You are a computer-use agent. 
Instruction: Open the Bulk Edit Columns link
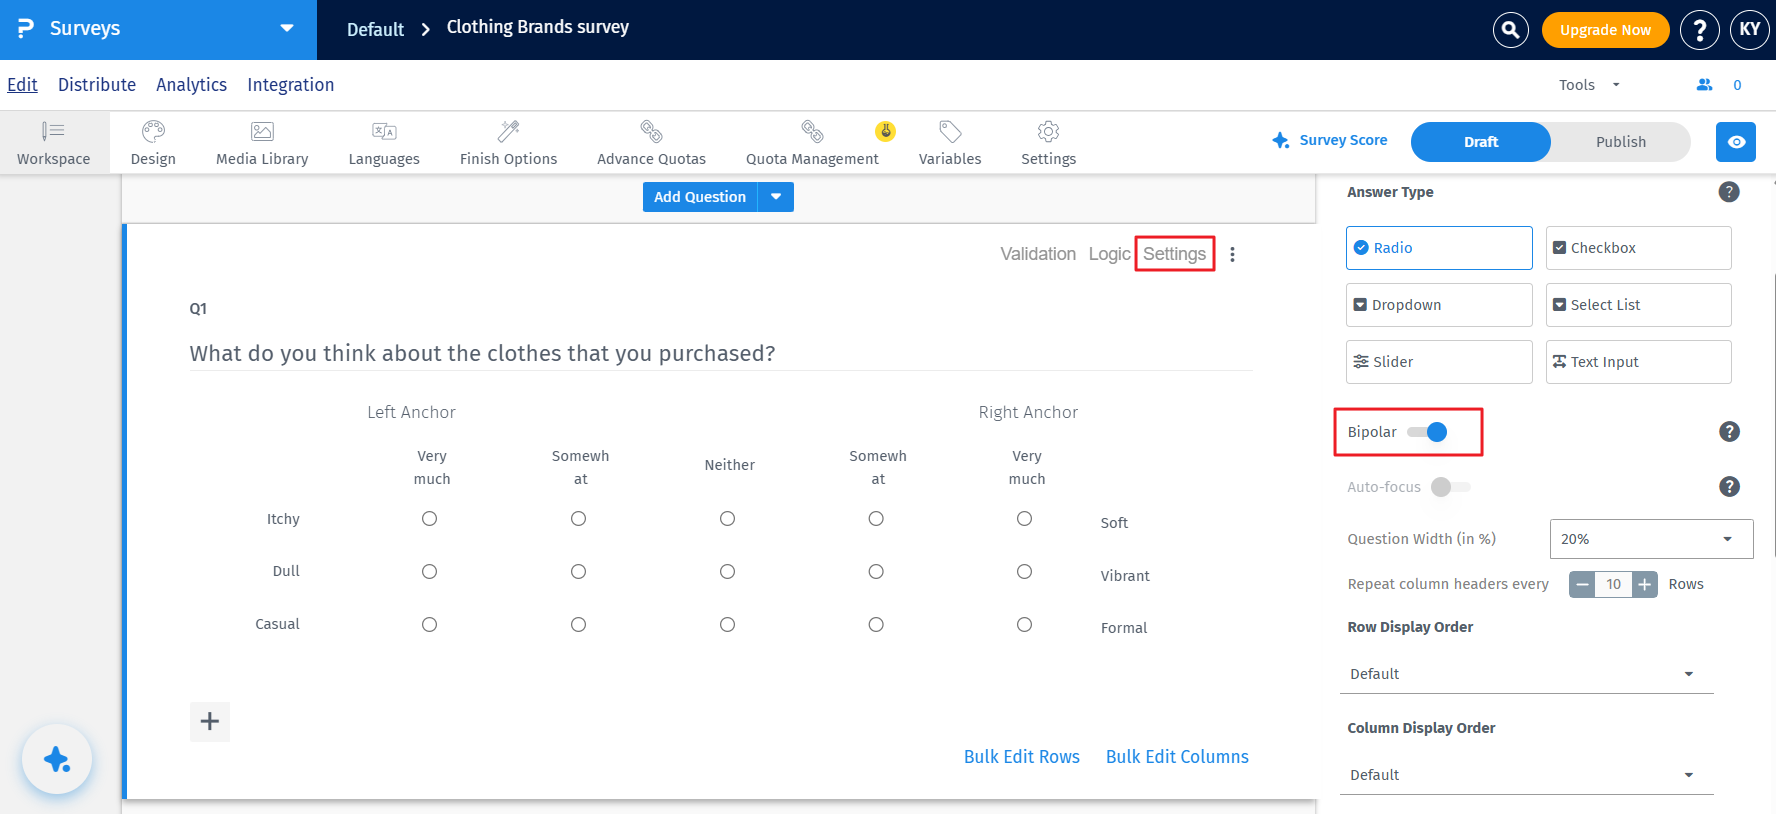[x=1177, y=757]
